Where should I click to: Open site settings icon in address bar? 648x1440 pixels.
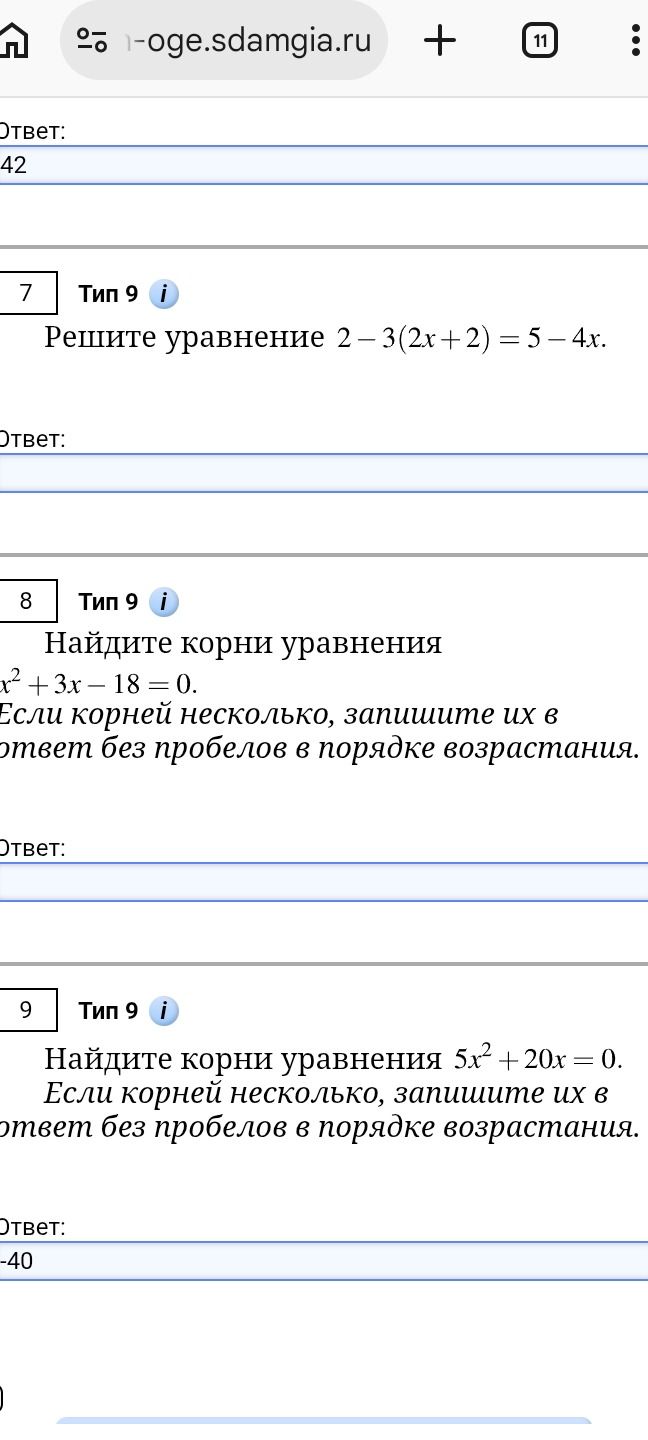tap(92, 40)
